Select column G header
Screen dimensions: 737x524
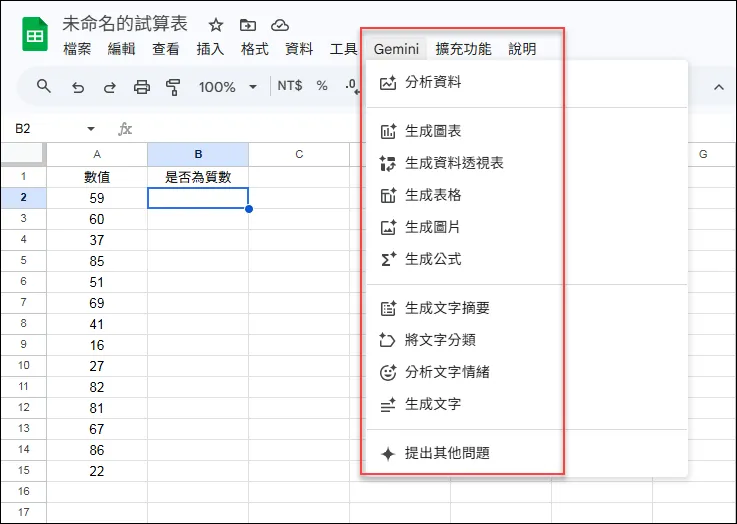tap(703, 155)
